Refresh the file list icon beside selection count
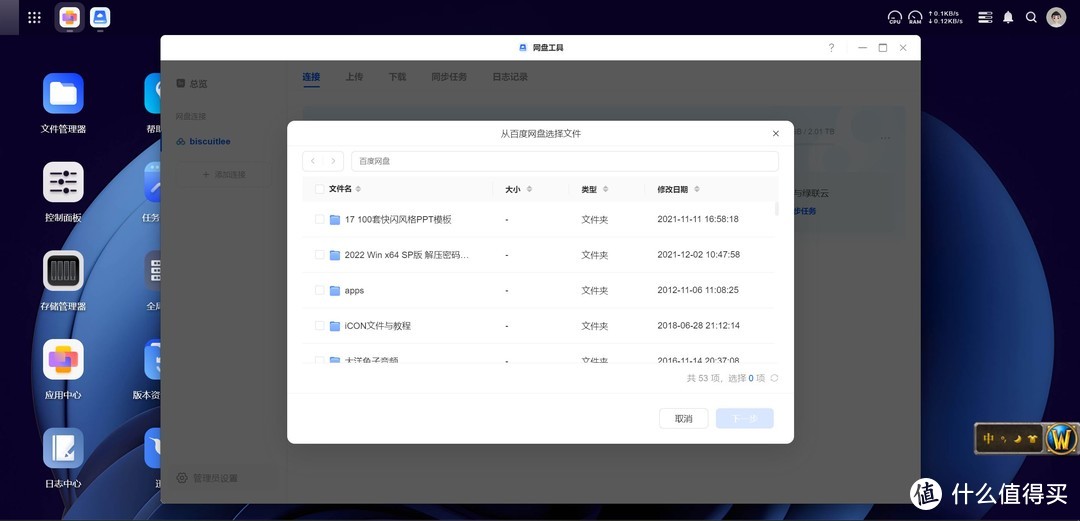This screenshot has height=521, width=1080. (x=774, y=378)
